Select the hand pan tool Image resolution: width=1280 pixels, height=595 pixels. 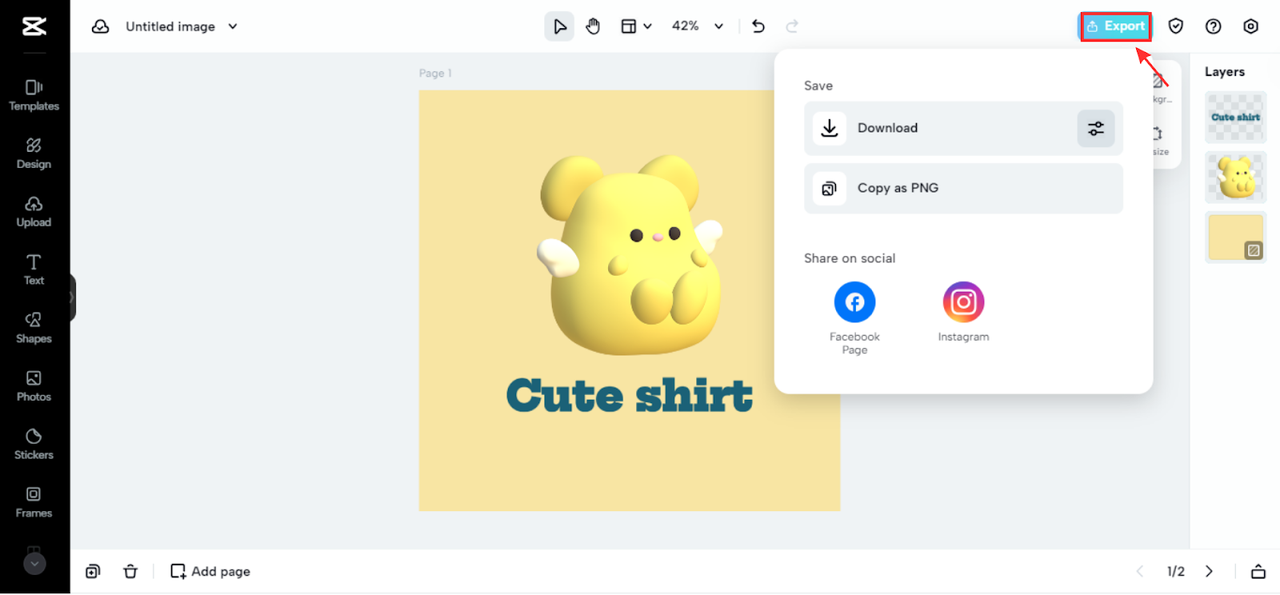pos(593,26)
